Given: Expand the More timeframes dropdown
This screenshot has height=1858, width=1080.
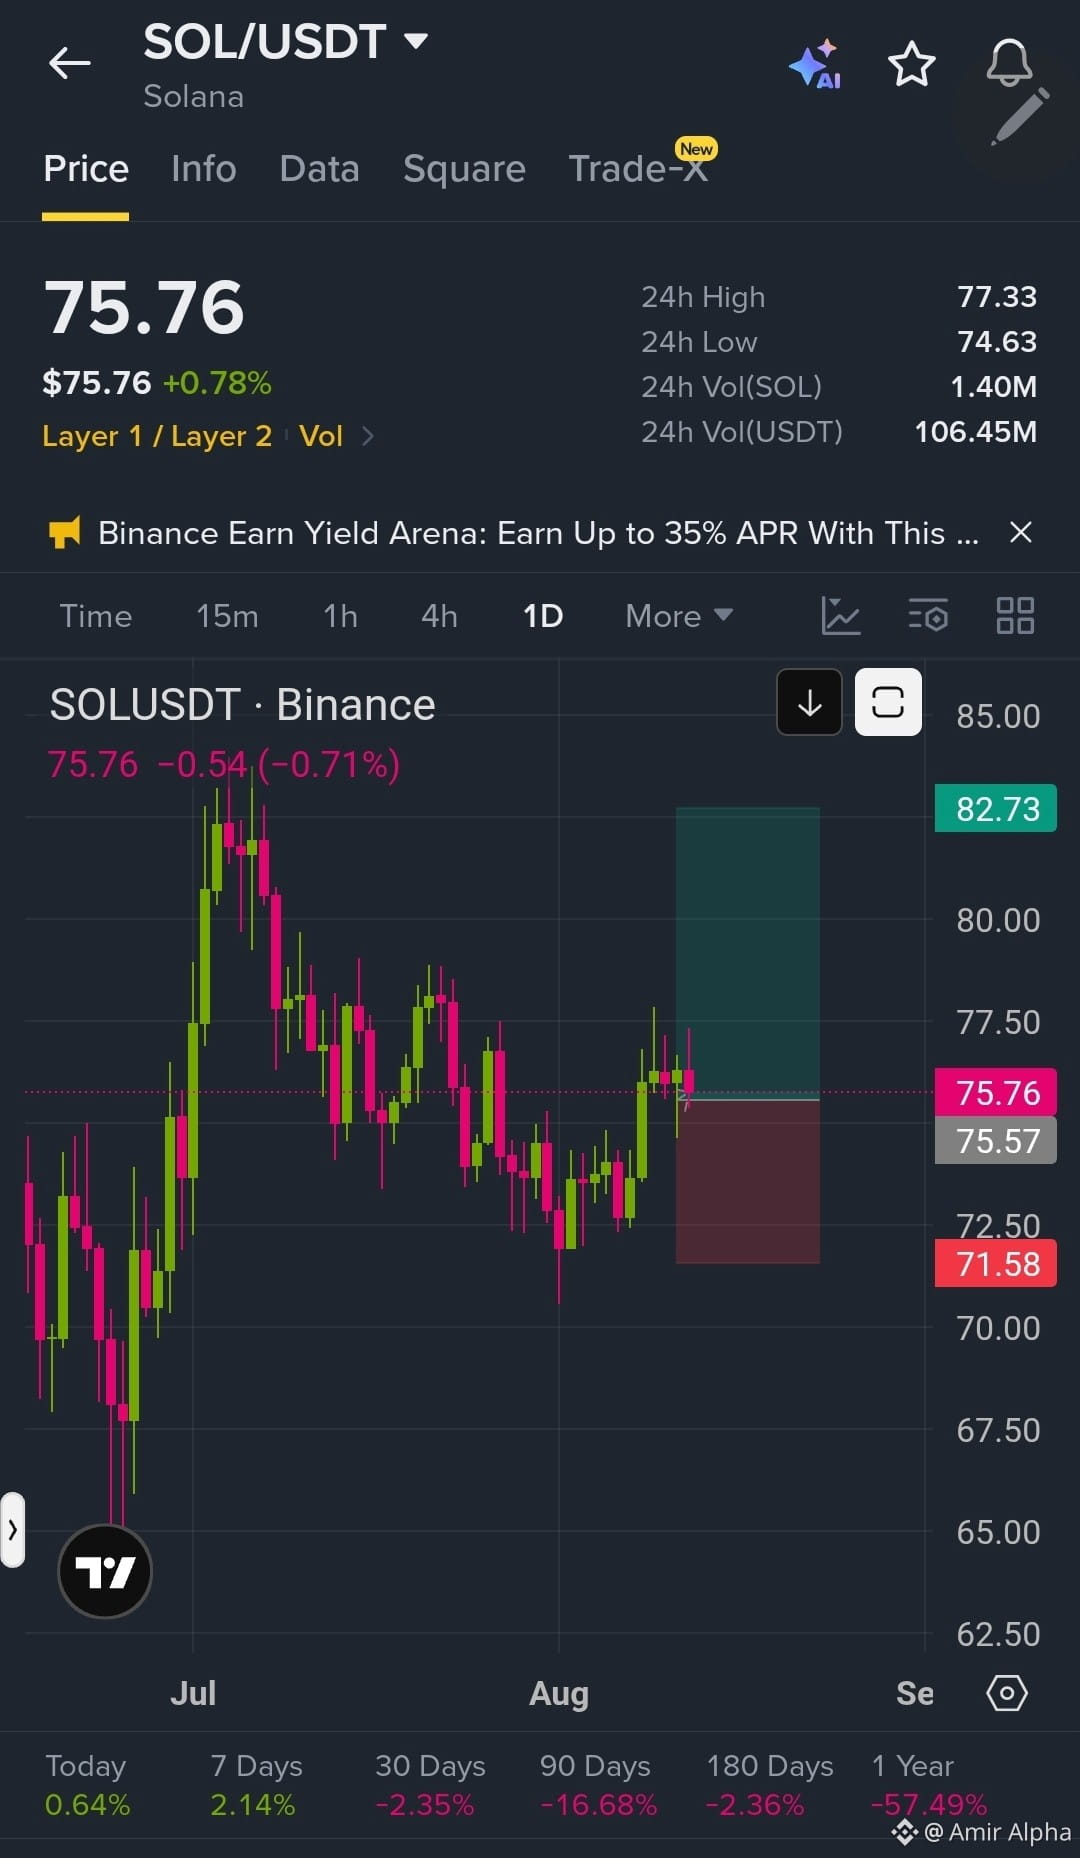Looking at the screenshot, I should pos(679,616).
